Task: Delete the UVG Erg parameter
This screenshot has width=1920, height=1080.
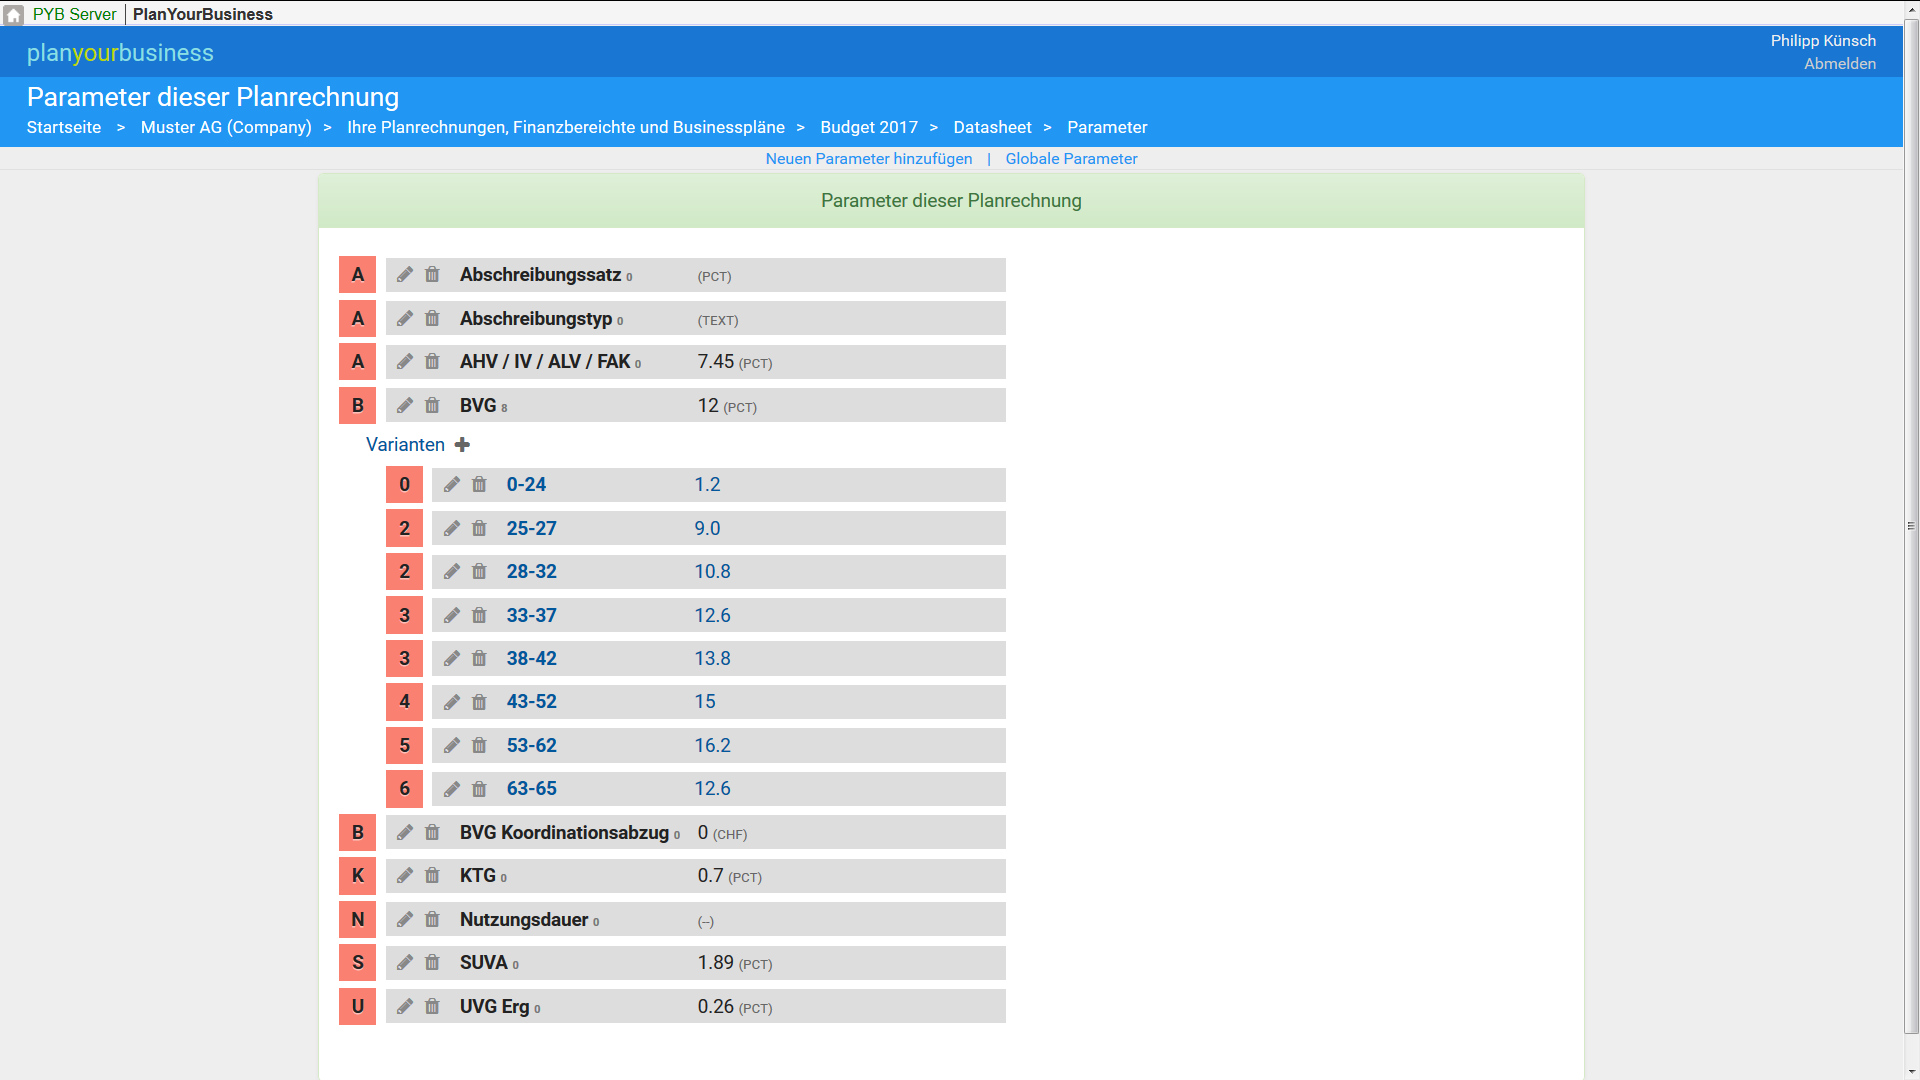Action: tap(432, 1007)
